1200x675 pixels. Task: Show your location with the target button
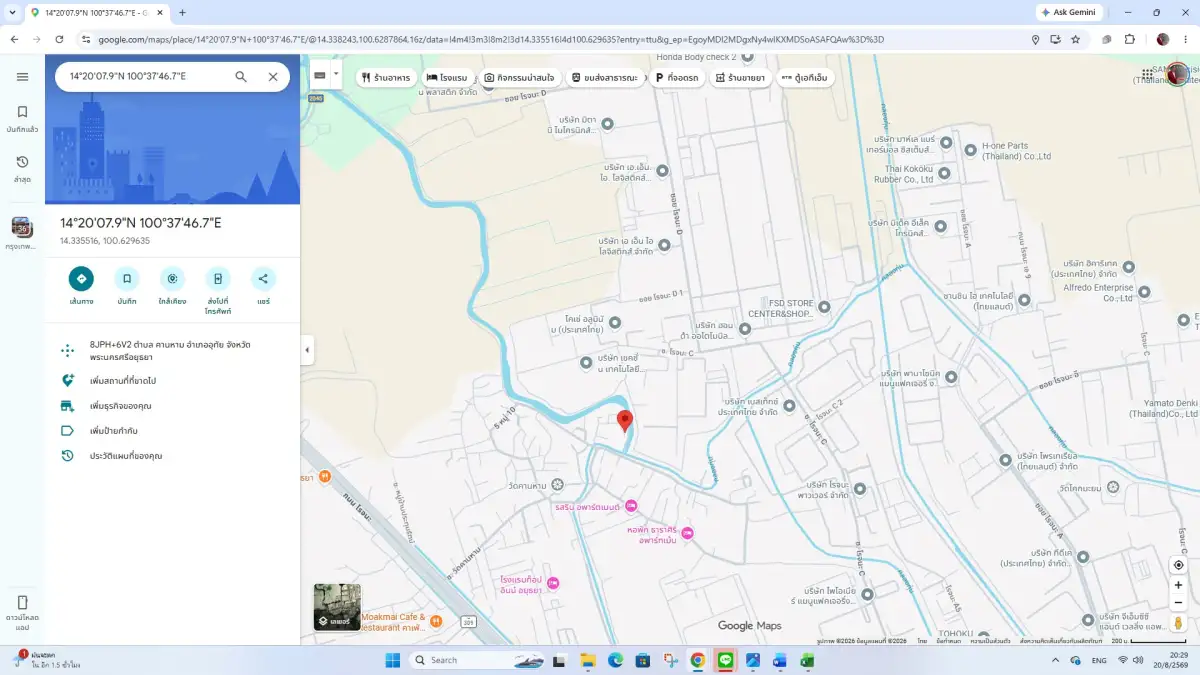(1178, 565)
